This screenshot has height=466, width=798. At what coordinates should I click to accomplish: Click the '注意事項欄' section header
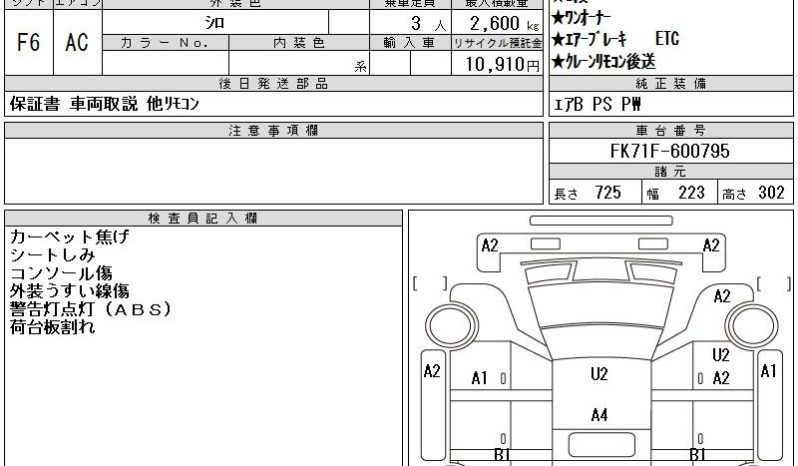274,131
